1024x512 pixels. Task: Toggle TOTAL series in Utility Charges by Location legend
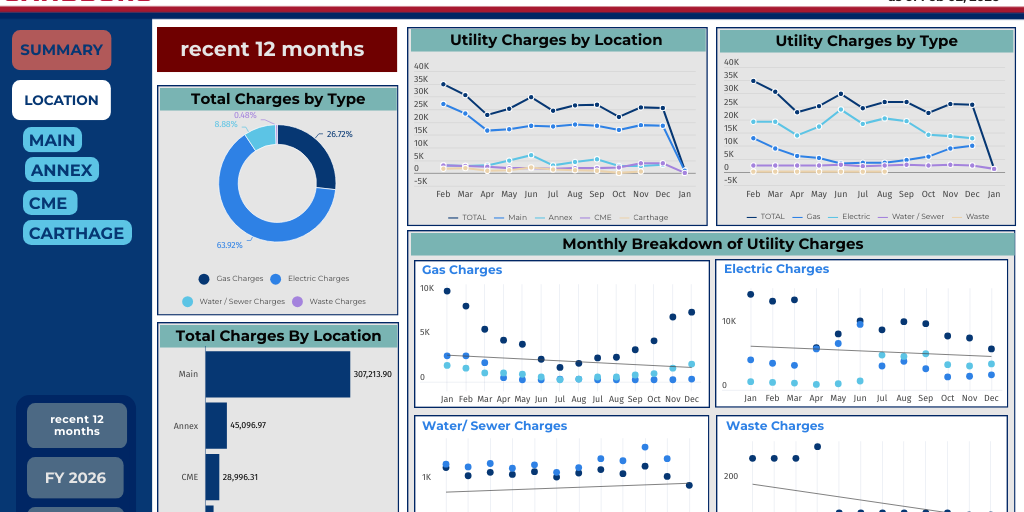click(x=467, y=217)
